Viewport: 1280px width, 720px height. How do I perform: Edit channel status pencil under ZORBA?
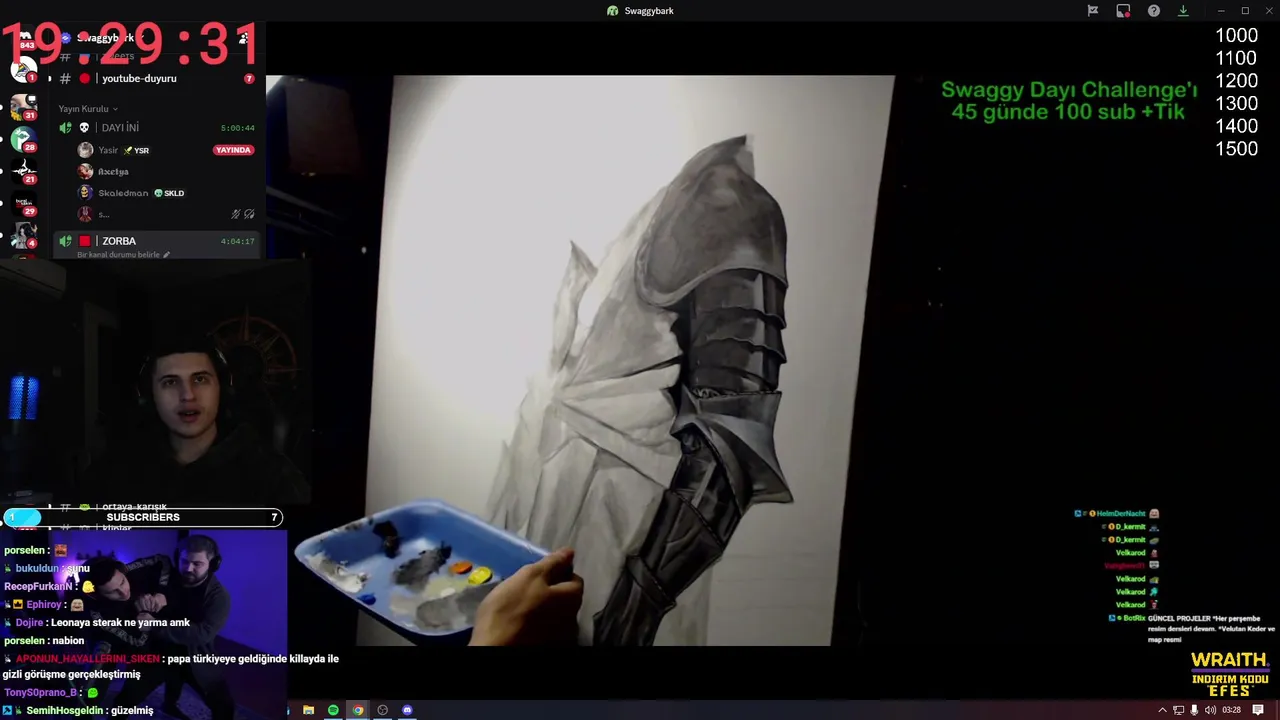[166, 255]
